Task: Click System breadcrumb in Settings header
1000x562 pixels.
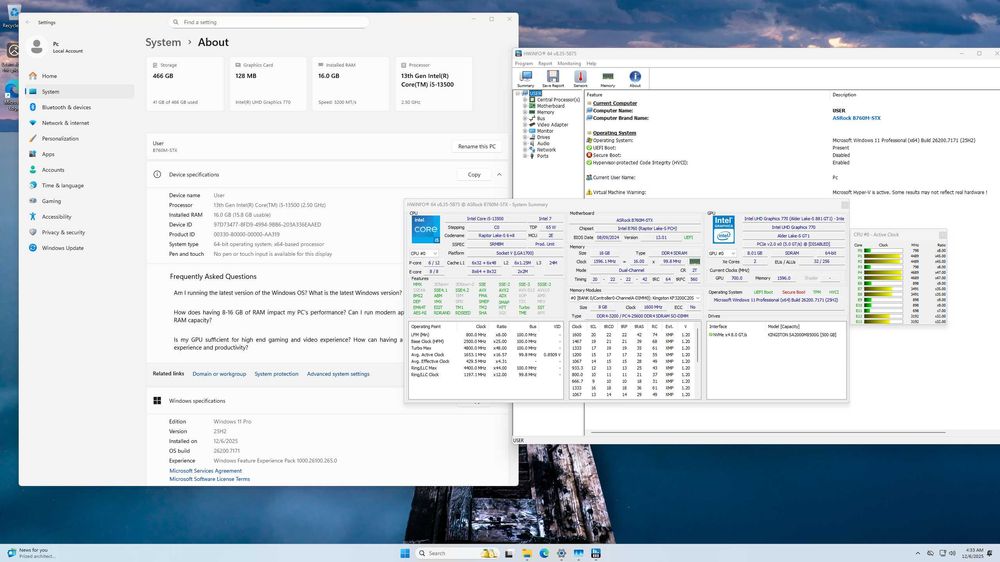Action: pos(163,42)
